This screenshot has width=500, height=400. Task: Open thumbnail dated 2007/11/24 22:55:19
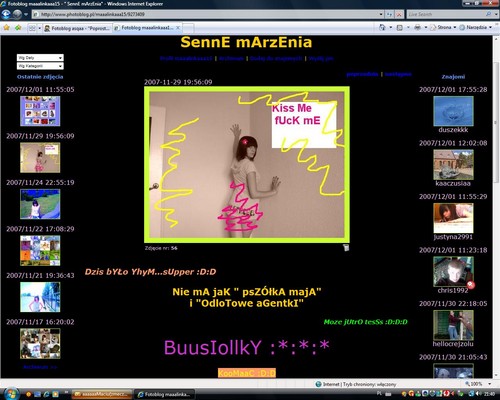pyautogui.click(x=40, y=204)
